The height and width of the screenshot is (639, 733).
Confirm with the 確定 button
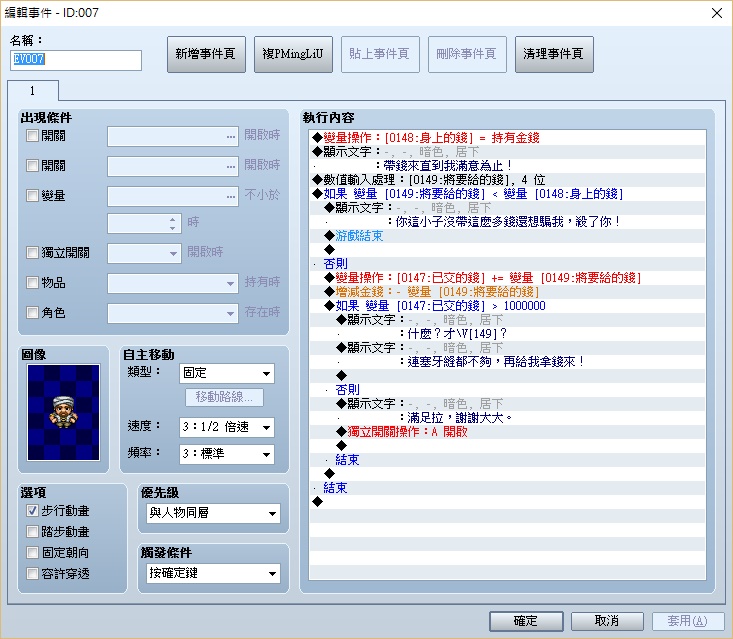tap(526, 621)
